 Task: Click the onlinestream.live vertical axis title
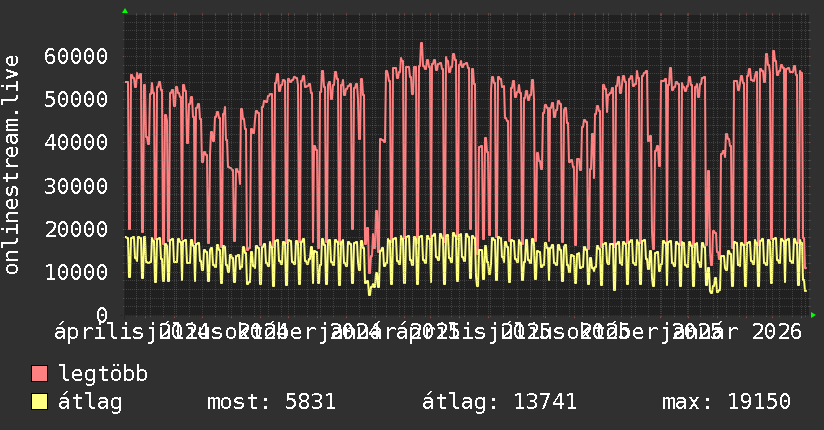coord(11,165)
